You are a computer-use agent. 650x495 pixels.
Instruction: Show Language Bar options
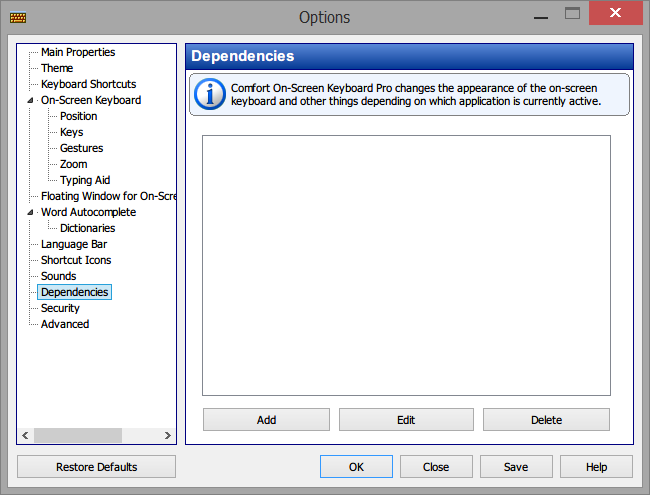(74, 244)
